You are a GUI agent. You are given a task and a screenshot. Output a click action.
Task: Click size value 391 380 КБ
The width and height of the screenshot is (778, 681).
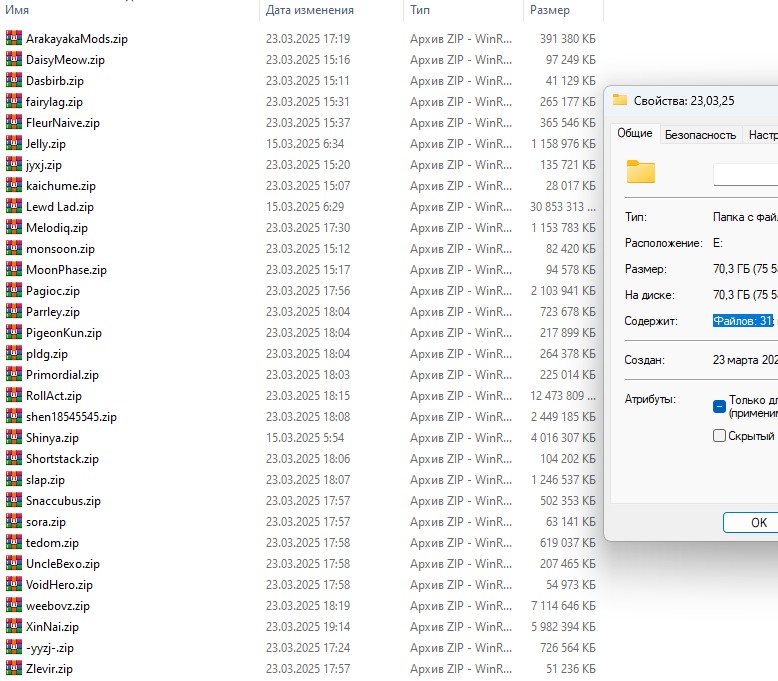(x=568, y=39)
